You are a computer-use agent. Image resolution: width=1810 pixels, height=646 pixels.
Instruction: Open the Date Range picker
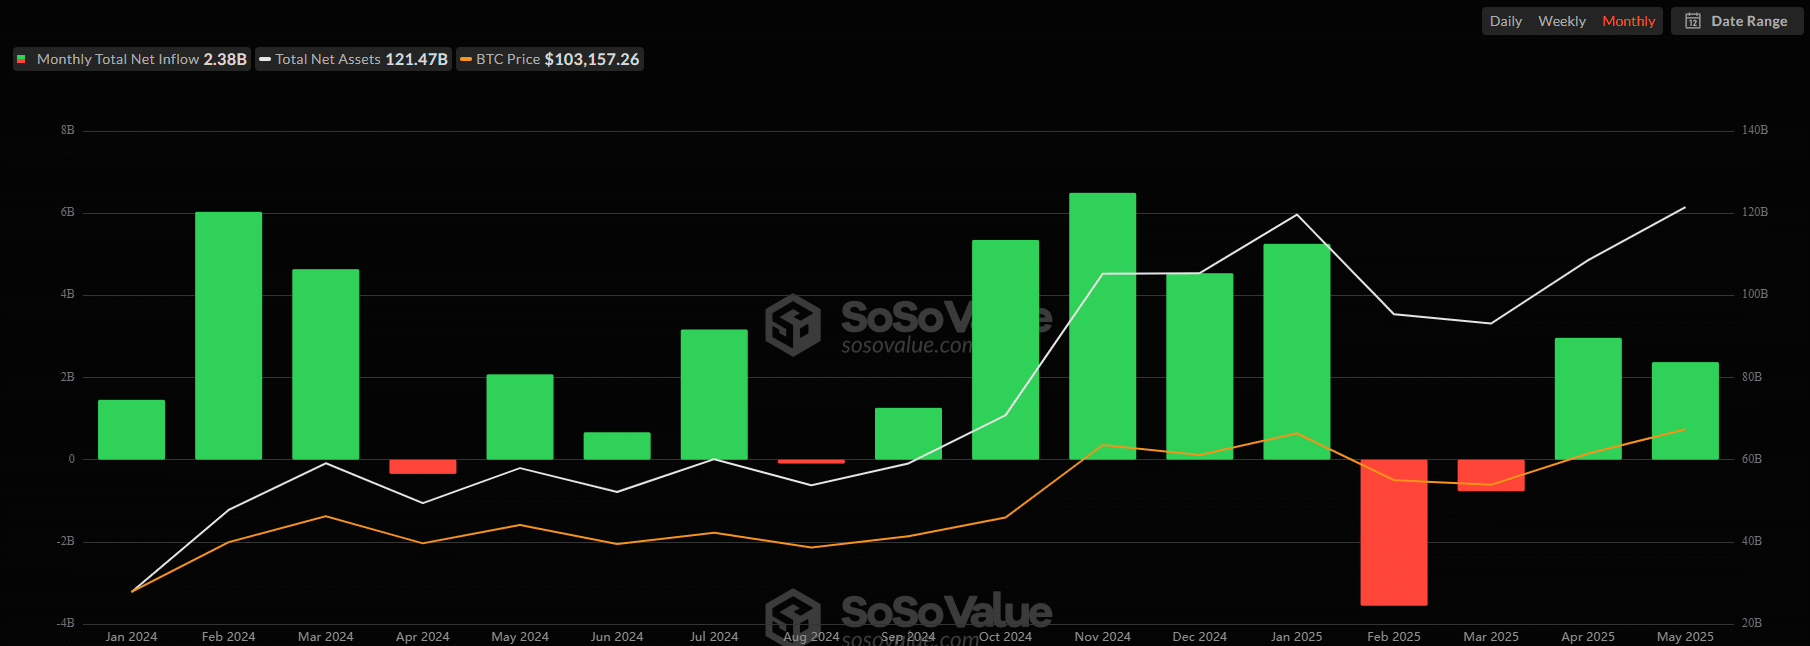pos(1737,21)
